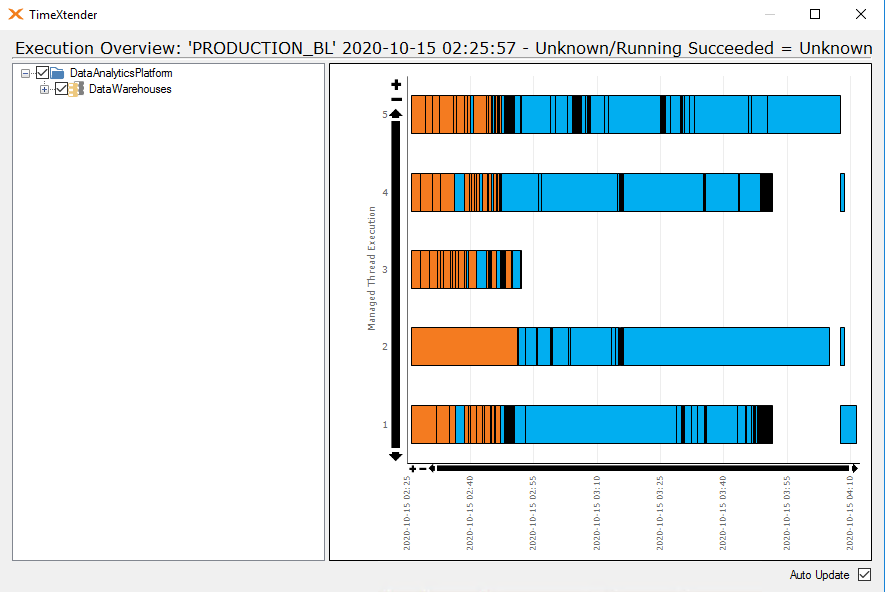The width and height of the screenshot is (885, 592).
Task: Click the 2020-10-15 03:40 axis label
Action: [x=723, y=513]
